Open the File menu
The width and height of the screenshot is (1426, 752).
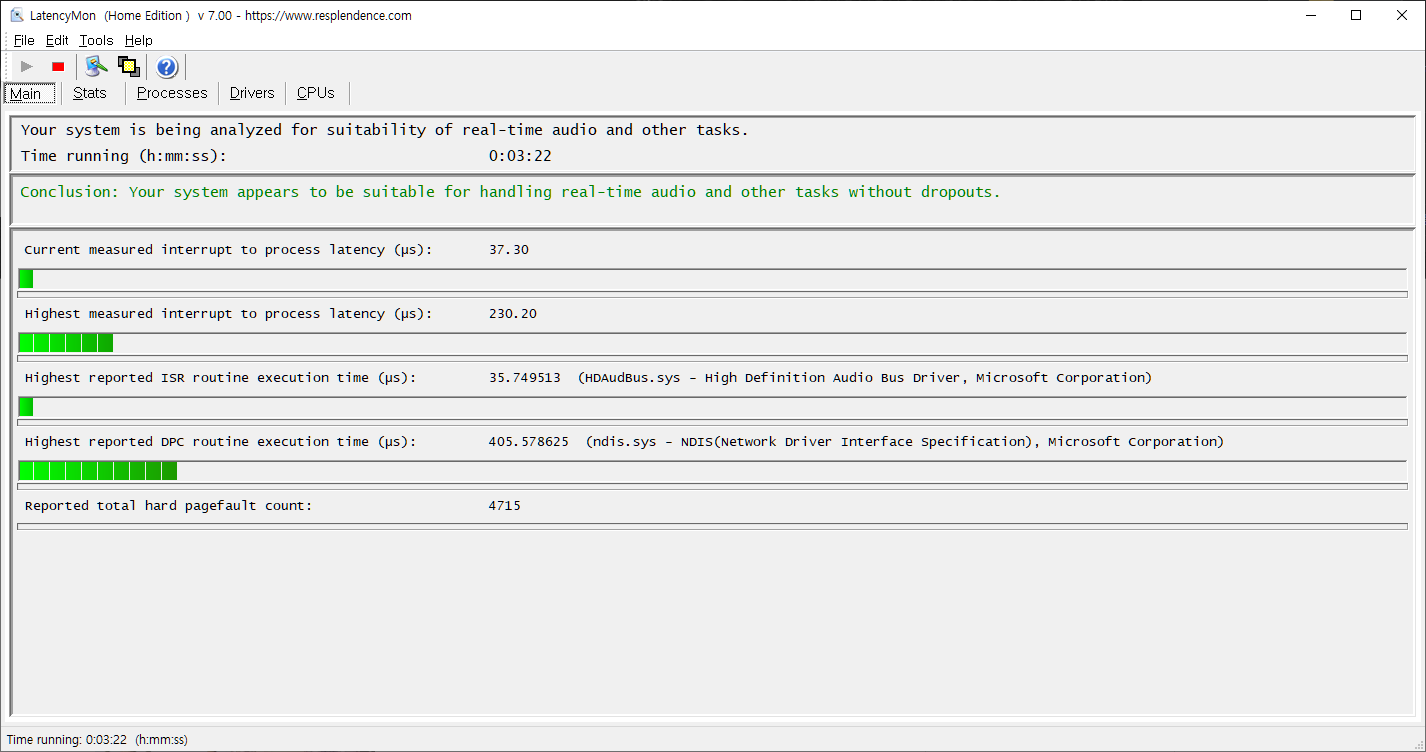(x=24, y=41)
